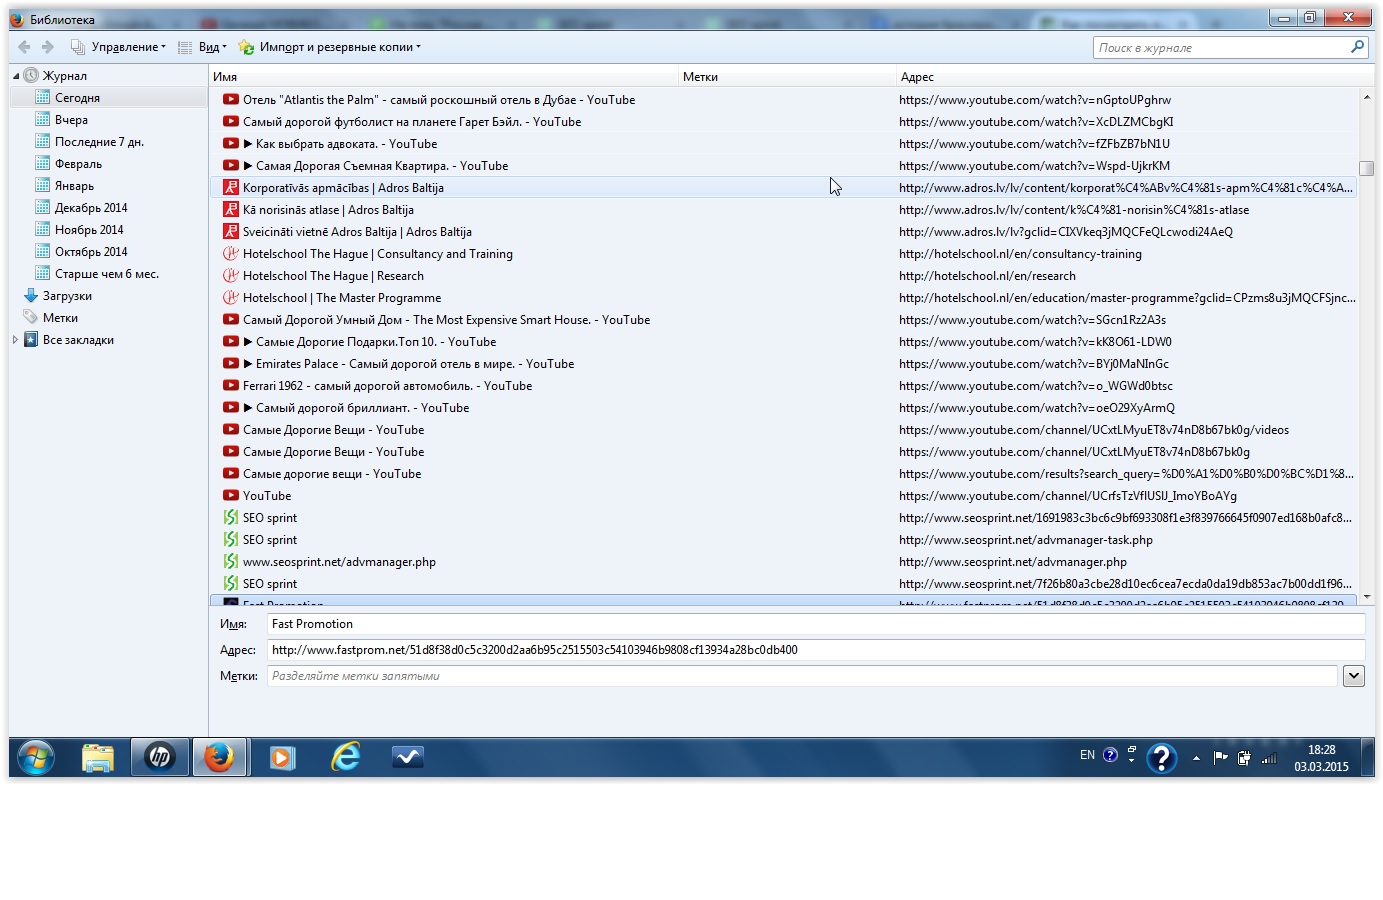Click Adros icon of Korporatīvās apmācības entry
1383x900 pixels.
231,188
